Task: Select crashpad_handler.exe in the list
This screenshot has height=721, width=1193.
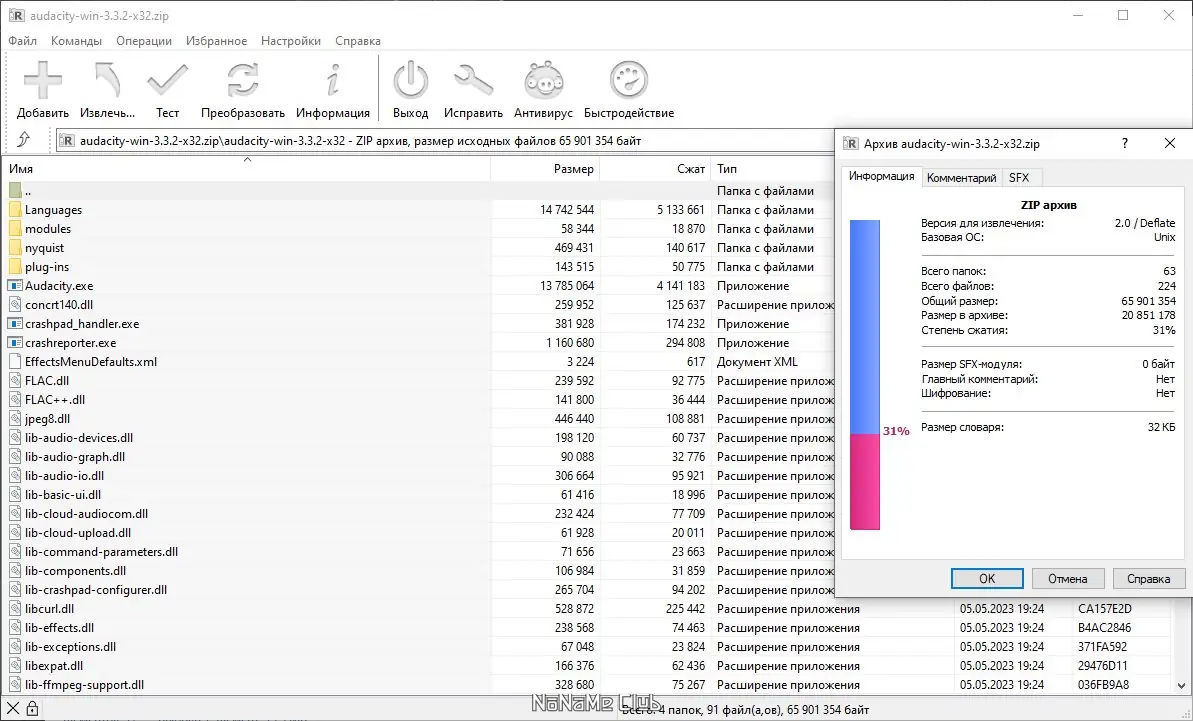Action: point(418,324)
